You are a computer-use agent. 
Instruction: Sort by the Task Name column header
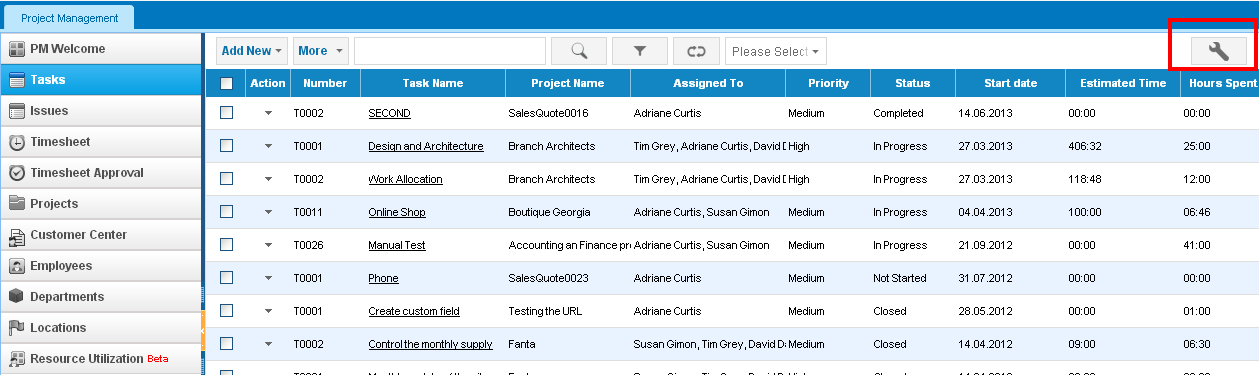click(433, 83)
